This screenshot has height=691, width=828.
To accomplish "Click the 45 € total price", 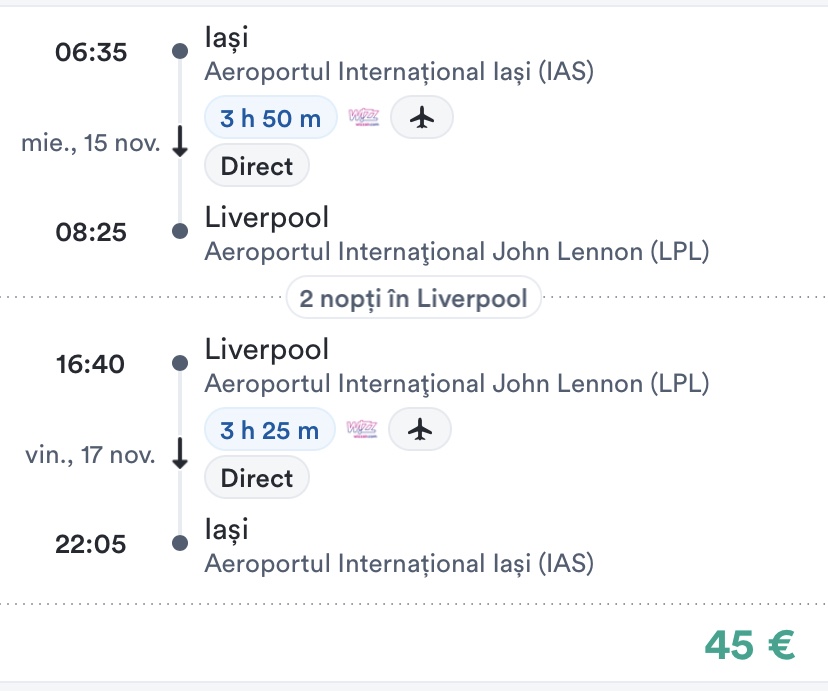I will click(749, 645).
